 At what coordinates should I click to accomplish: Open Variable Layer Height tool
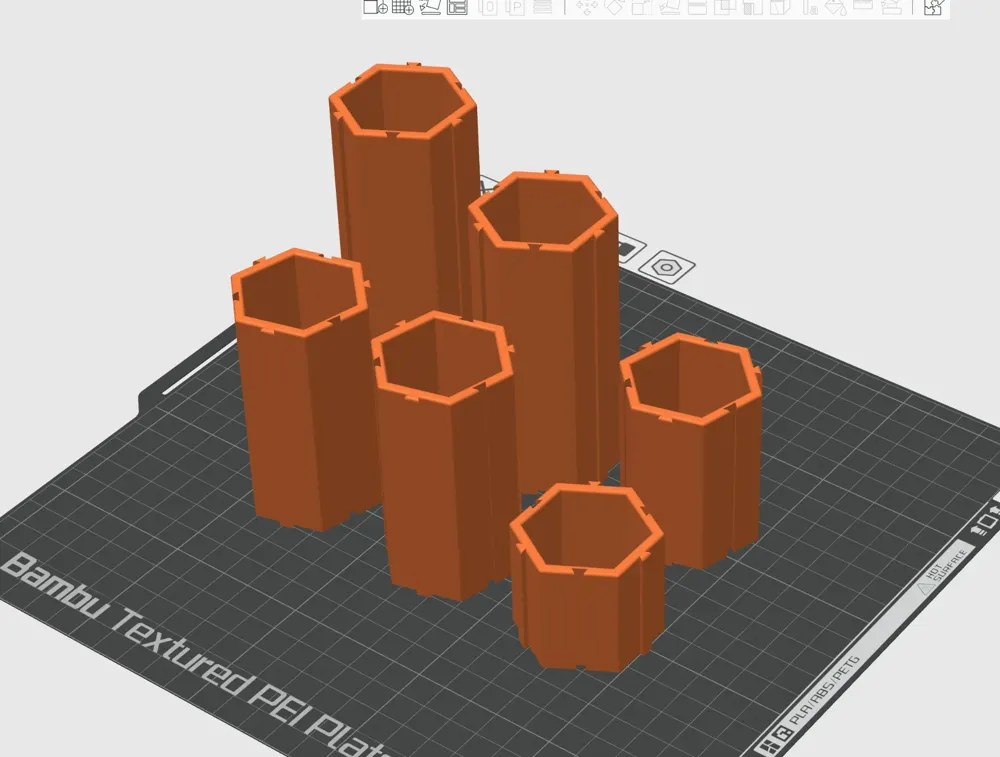(542, 7)
